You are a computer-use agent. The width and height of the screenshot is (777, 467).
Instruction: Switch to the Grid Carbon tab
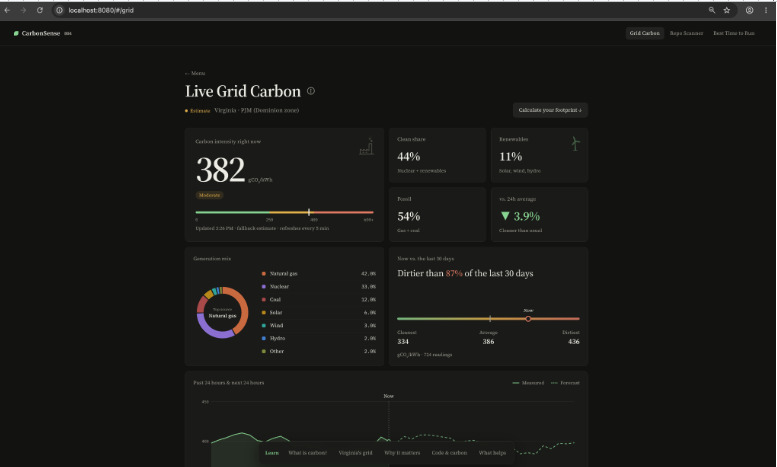pos(644,33)
